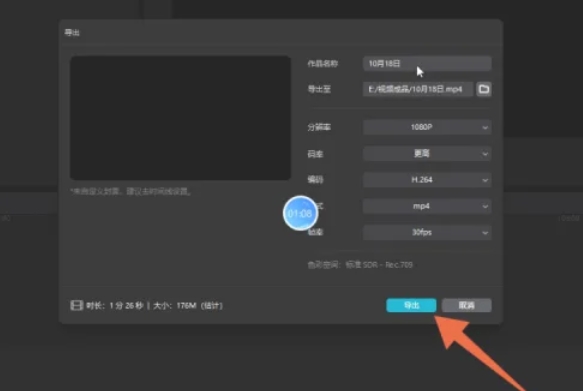Click the chevron on the mp4 format box

485,206
